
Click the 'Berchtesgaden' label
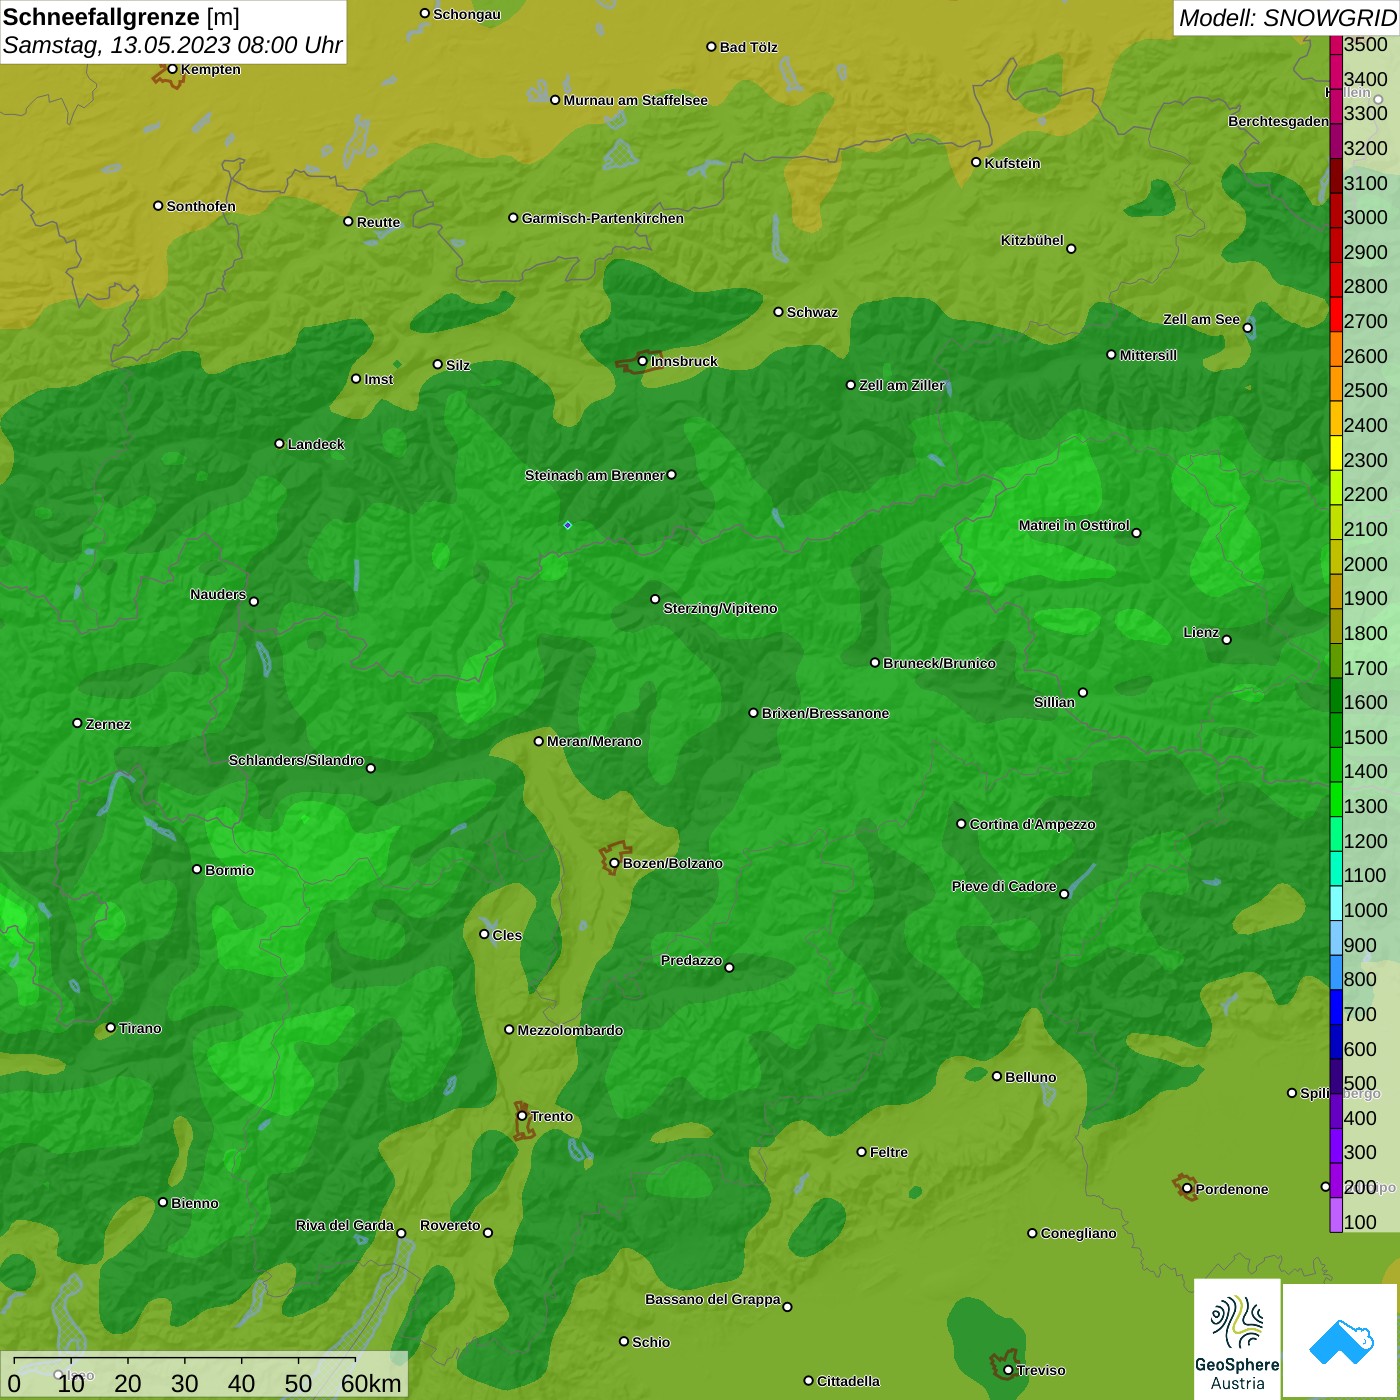tap(1279, 122)
